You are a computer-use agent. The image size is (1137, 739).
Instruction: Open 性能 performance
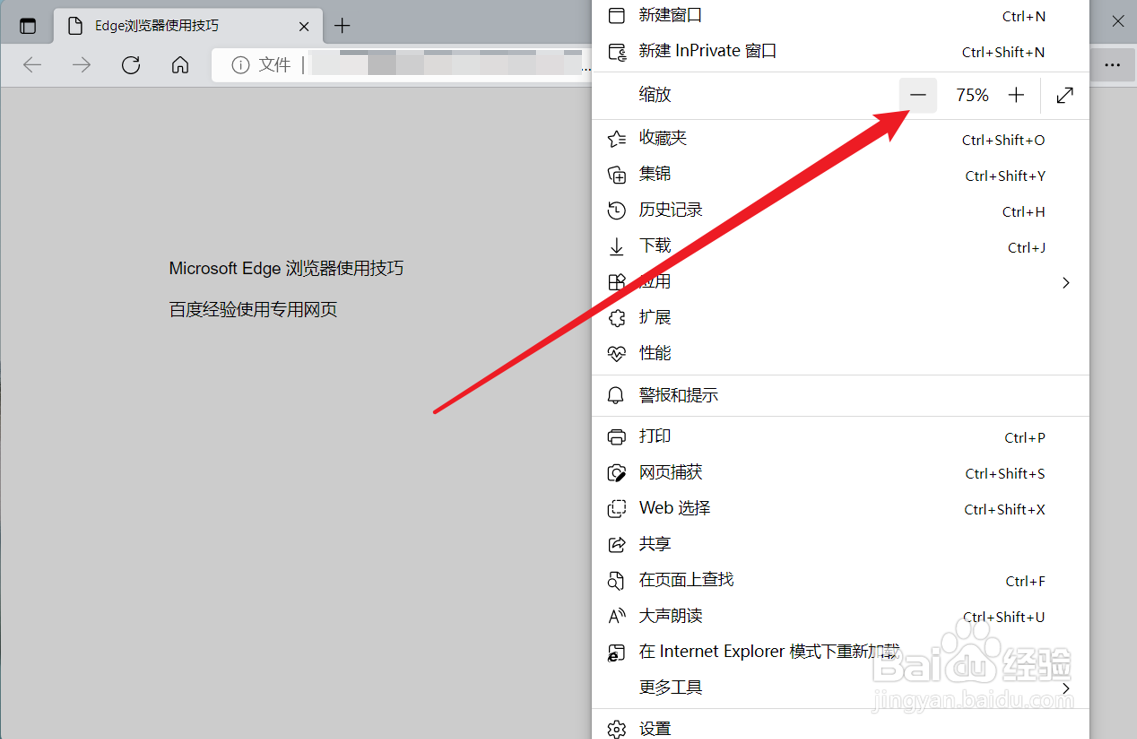pyautogui.click(x=840, y=354)
